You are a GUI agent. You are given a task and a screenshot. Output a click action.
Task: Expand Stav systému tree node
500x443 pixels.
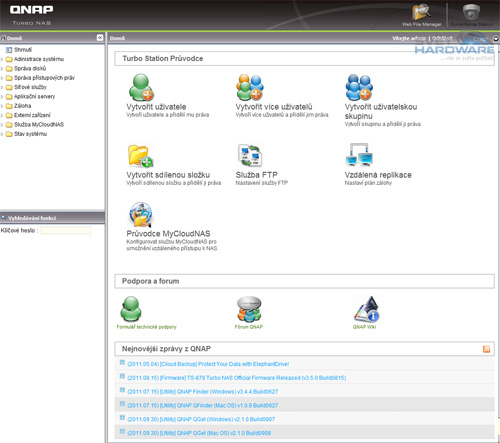[2, 134]
